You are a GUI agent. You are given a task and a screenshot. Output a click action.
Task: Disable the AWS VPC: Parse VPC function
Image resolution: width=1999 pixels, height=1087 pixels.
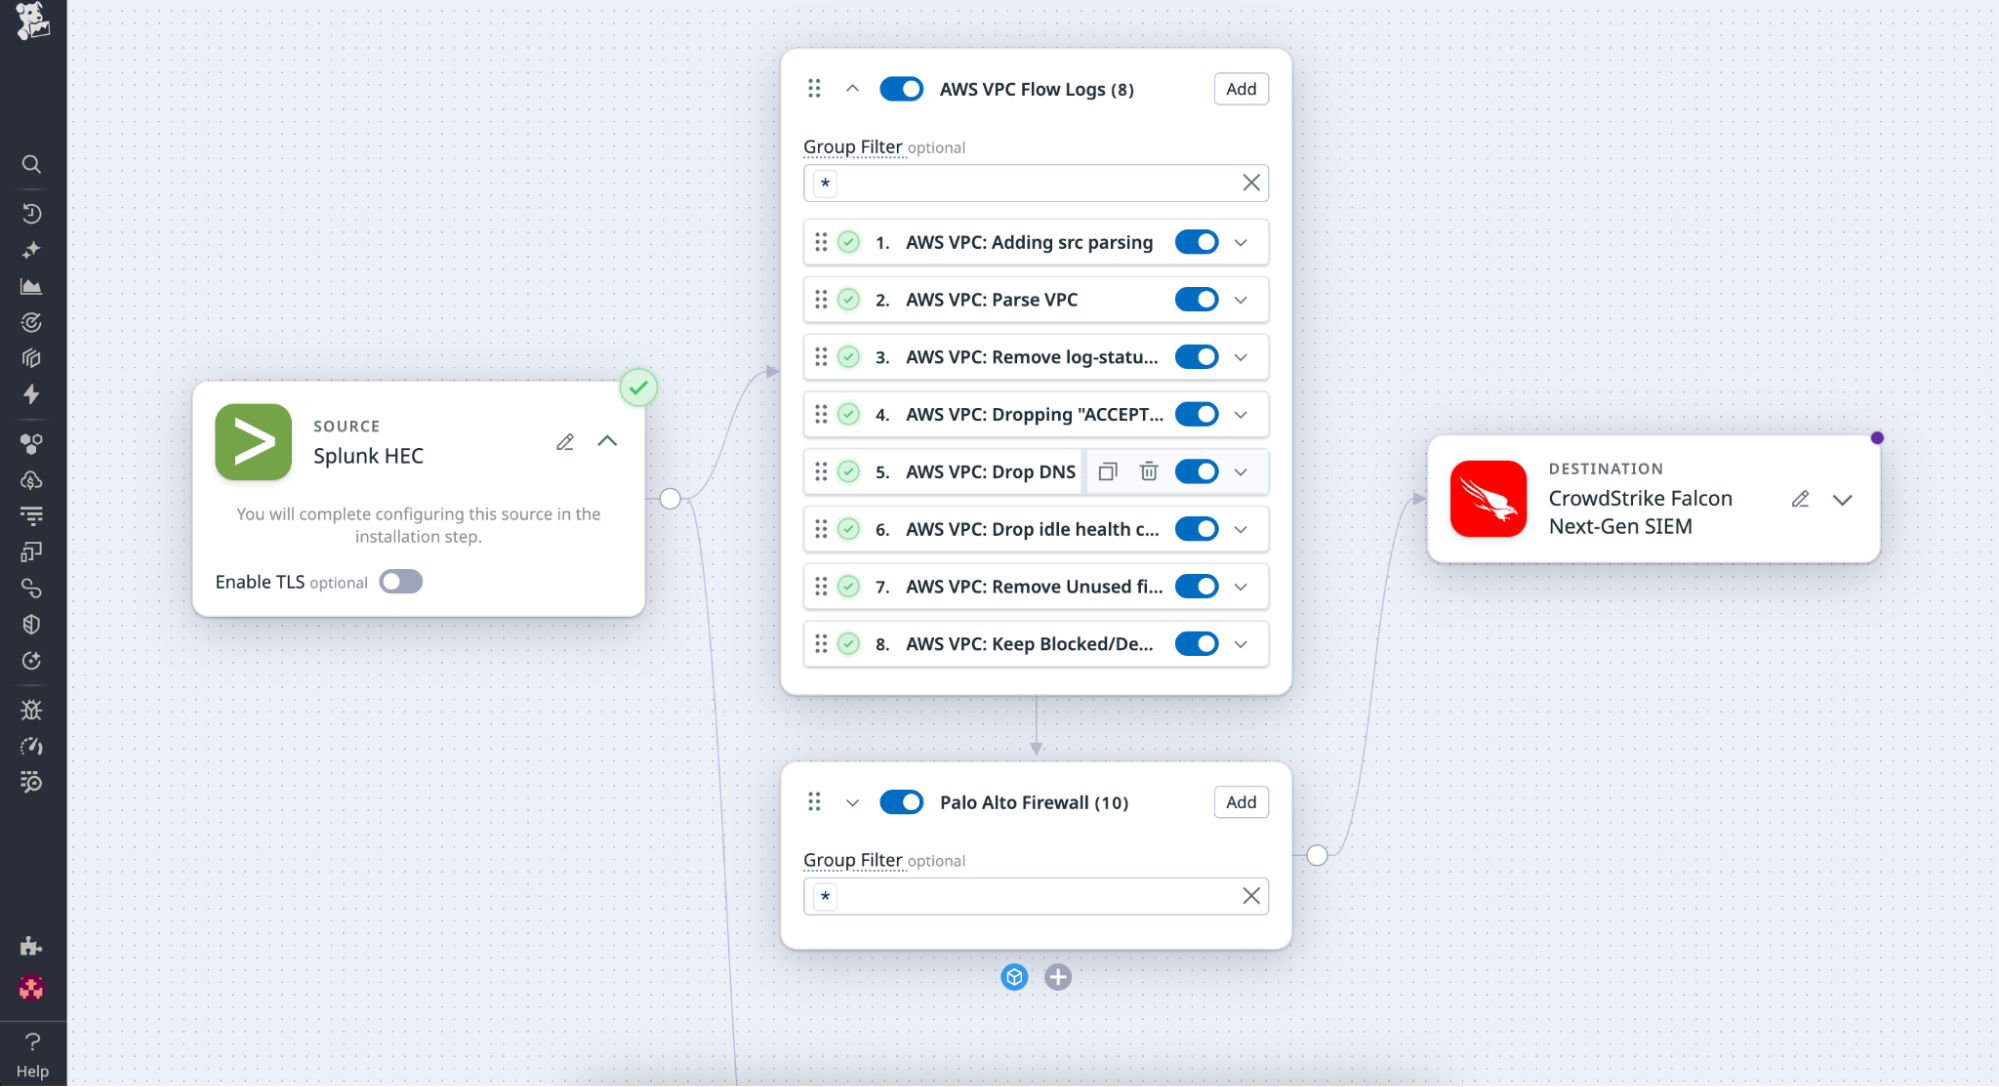point(1196,299)
